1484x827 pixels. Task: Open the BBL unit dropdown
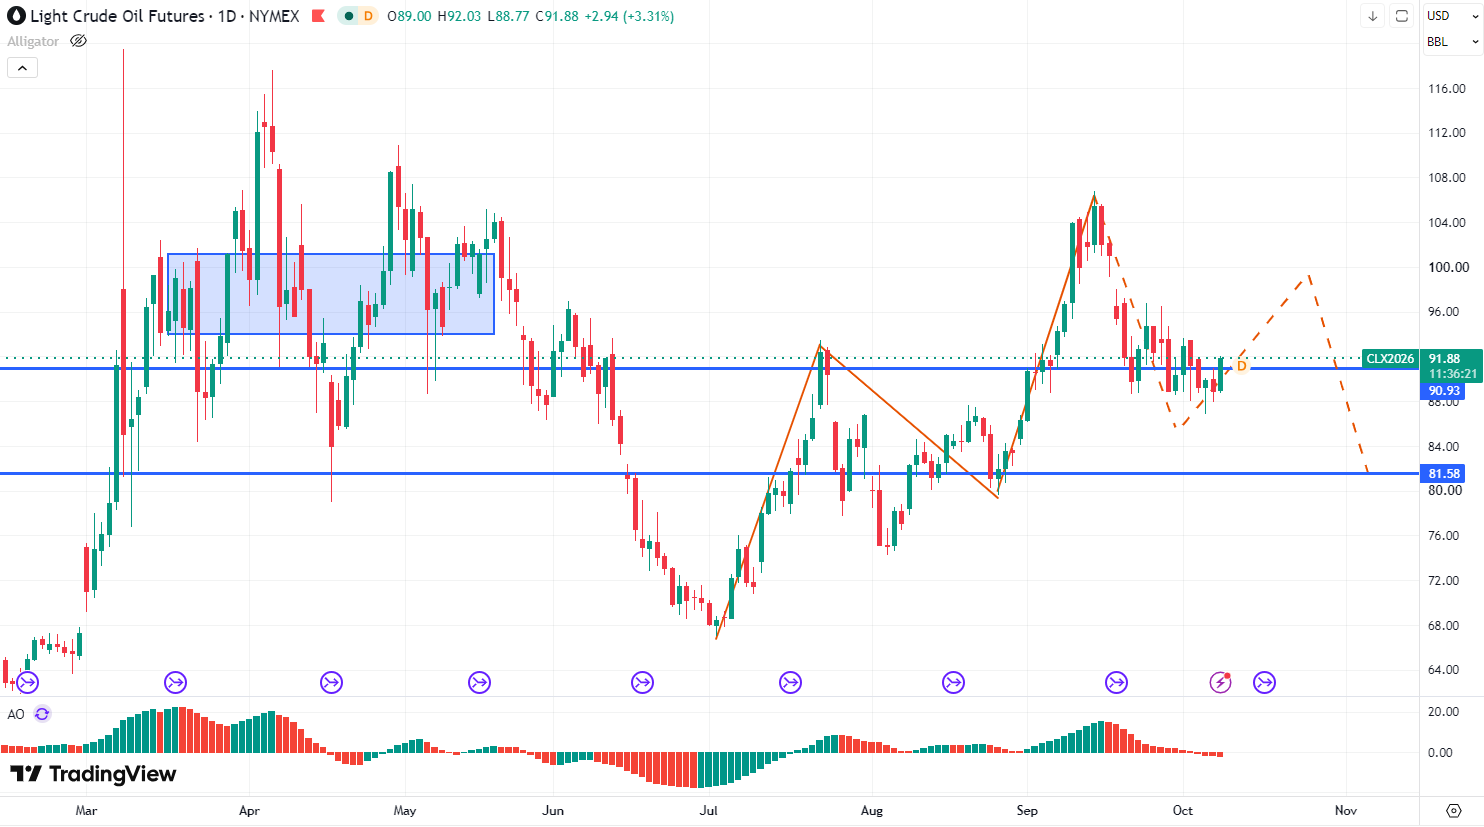tap(1452, 42)
